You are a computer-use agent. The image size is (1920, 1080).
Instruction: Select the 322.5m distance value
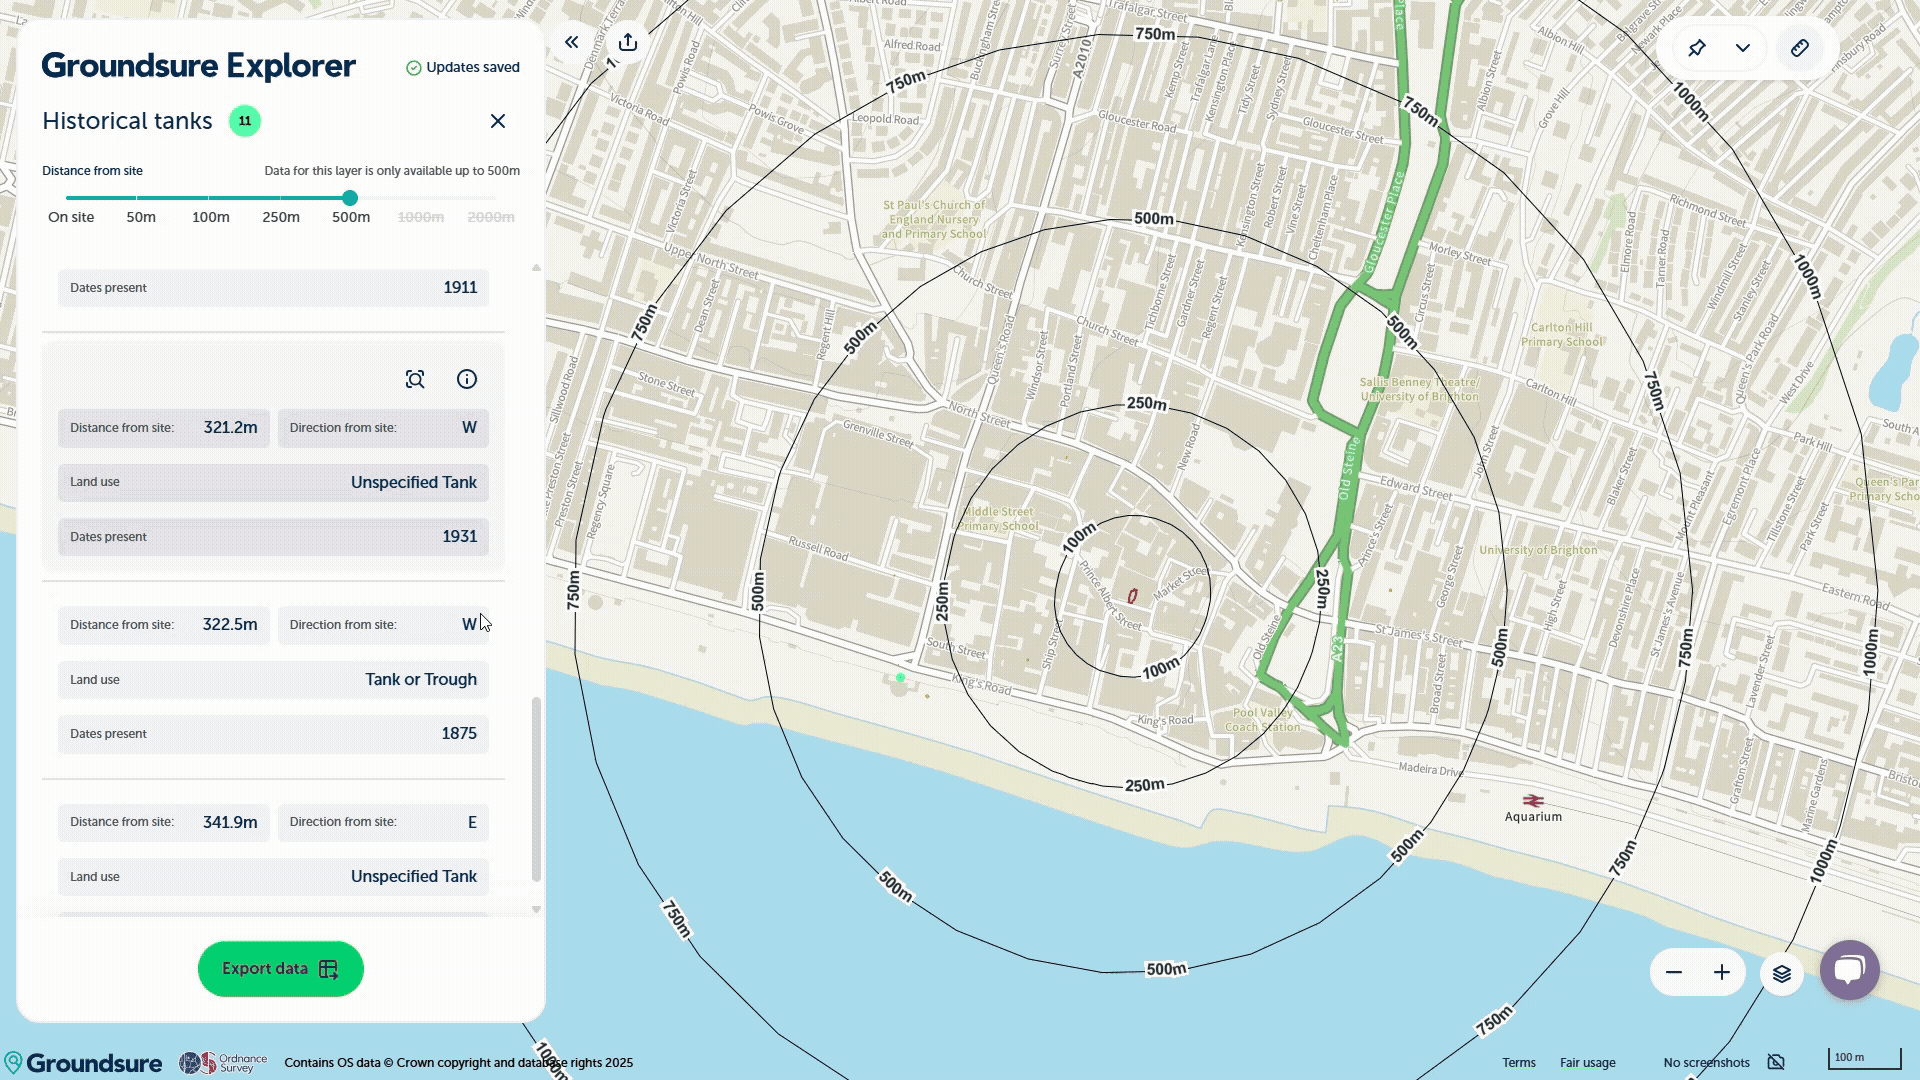pyautogui.click(x=230, y=625)
